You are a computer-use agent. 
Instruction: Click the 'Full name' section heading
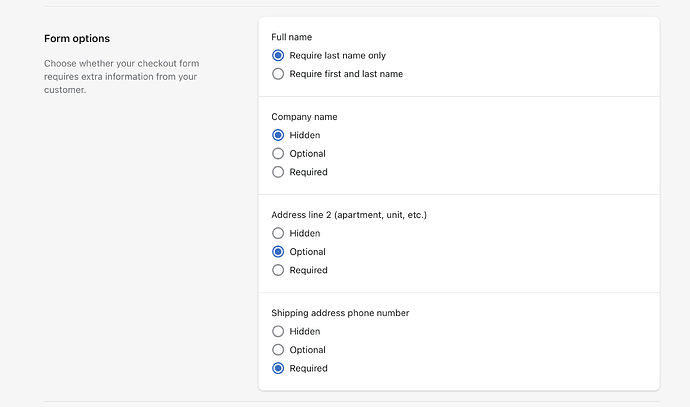point(292,37)
